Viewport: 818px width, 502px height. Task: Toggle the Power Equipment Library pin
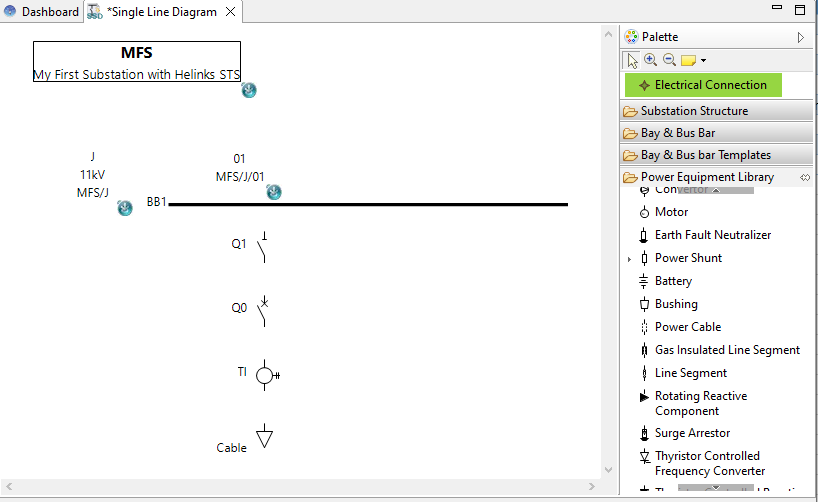(805, 177)
